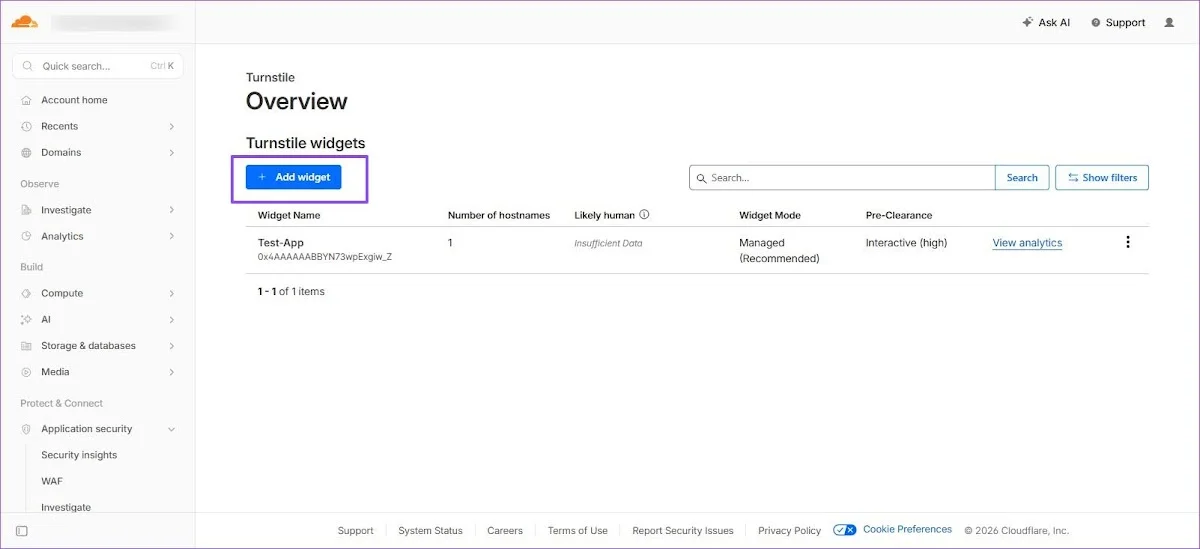Image resolution: width=1200 pixels, height=549 pixels.
Task: Click the Account home house icon
Action: (26, 100)
